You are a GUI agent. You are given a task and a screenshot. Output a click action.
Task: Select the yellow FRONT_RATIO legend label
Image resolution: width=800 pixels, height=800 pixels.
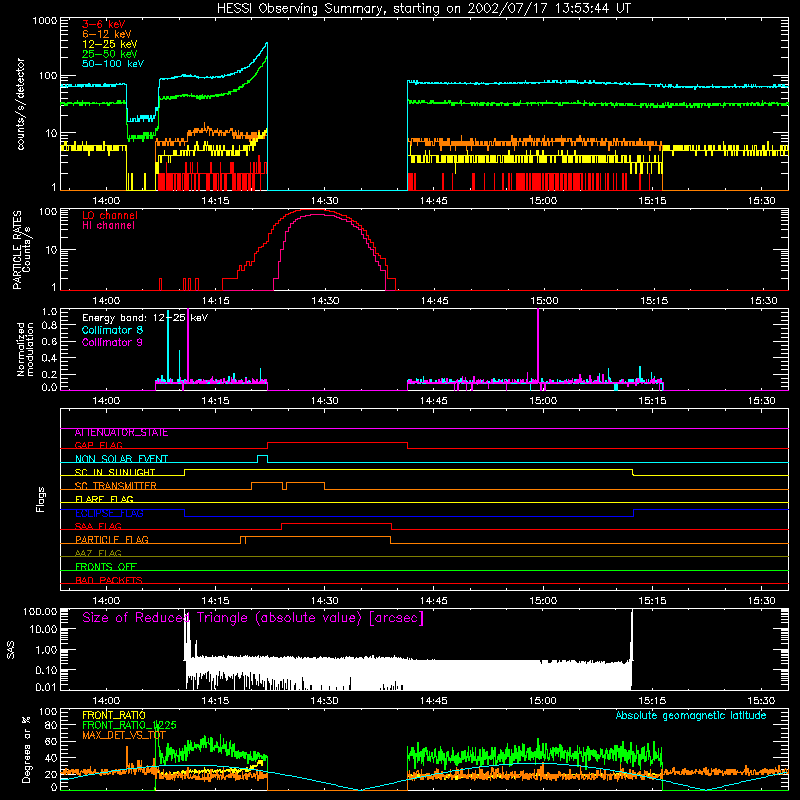(x=114, y=715)
